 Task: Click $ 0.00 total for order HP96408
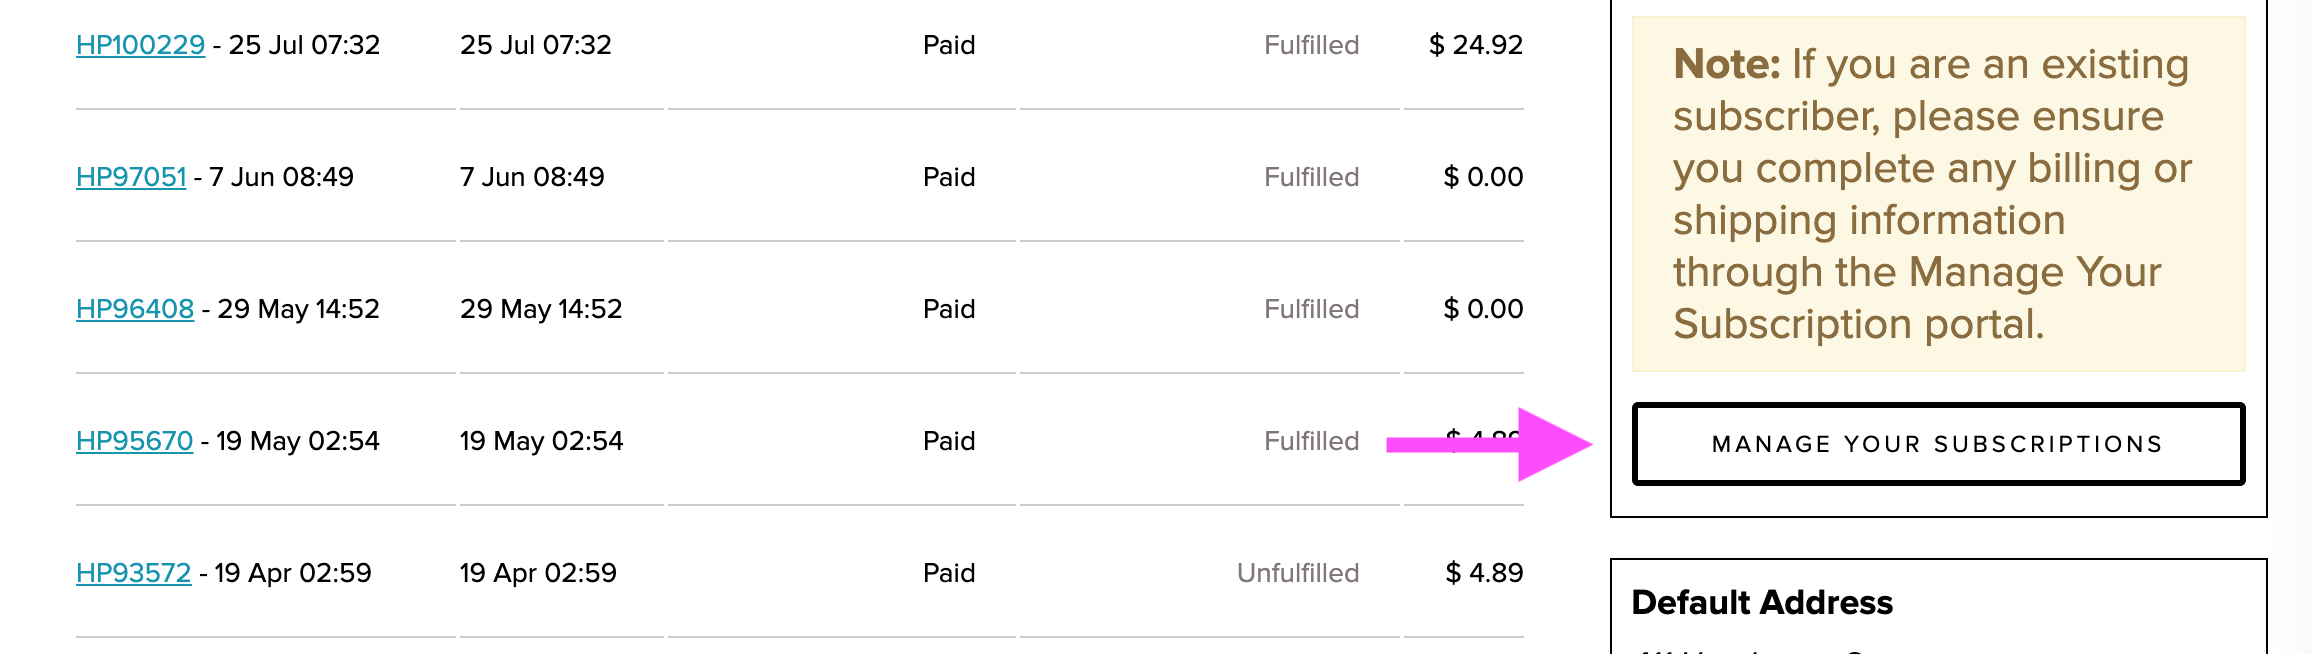coord(1483,309)
